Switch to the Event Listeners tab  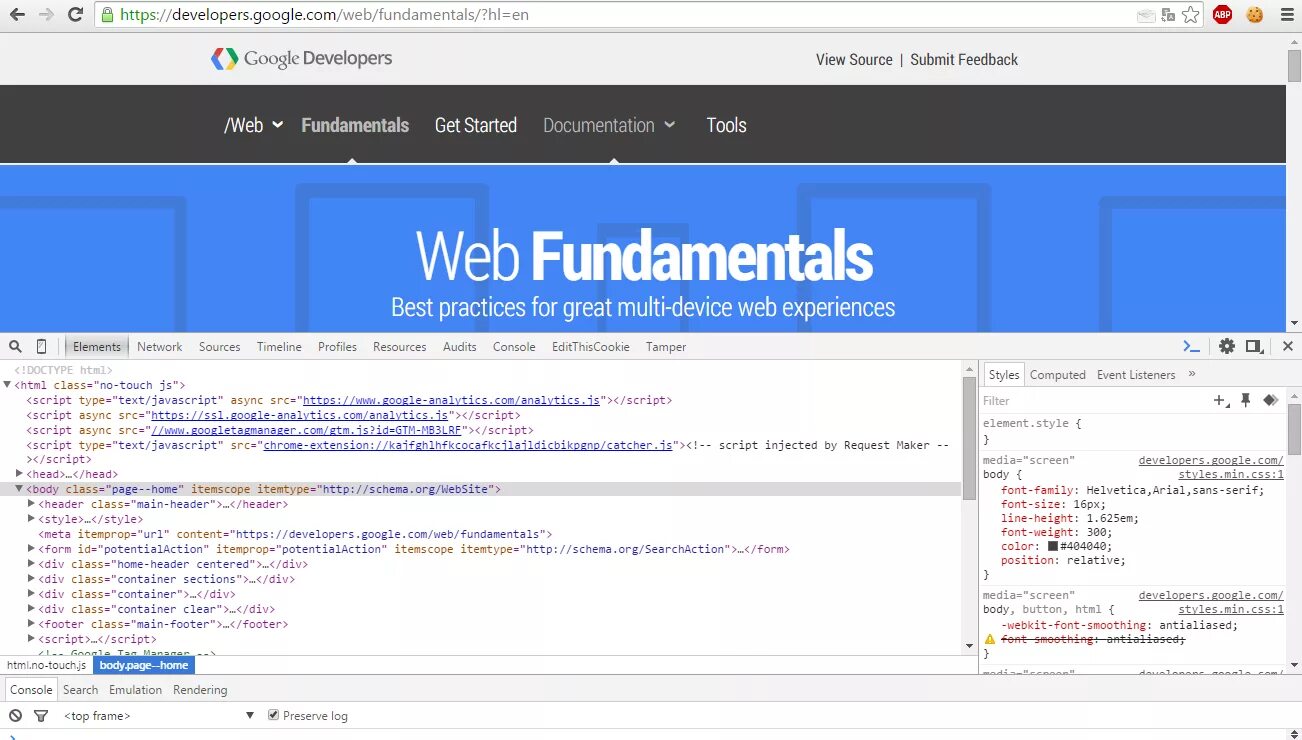[x=1136, y=375]
